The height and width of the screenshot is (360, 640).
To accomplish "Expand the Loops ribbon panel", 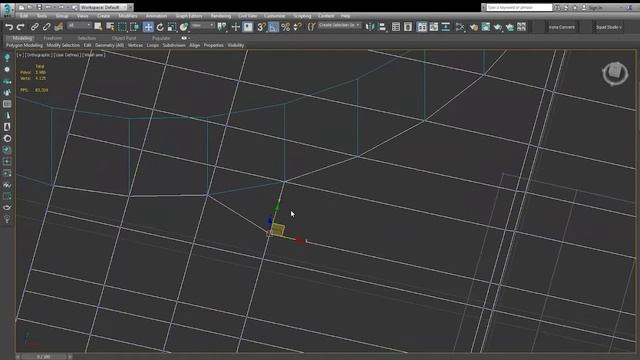I will [x=153, y=45].
